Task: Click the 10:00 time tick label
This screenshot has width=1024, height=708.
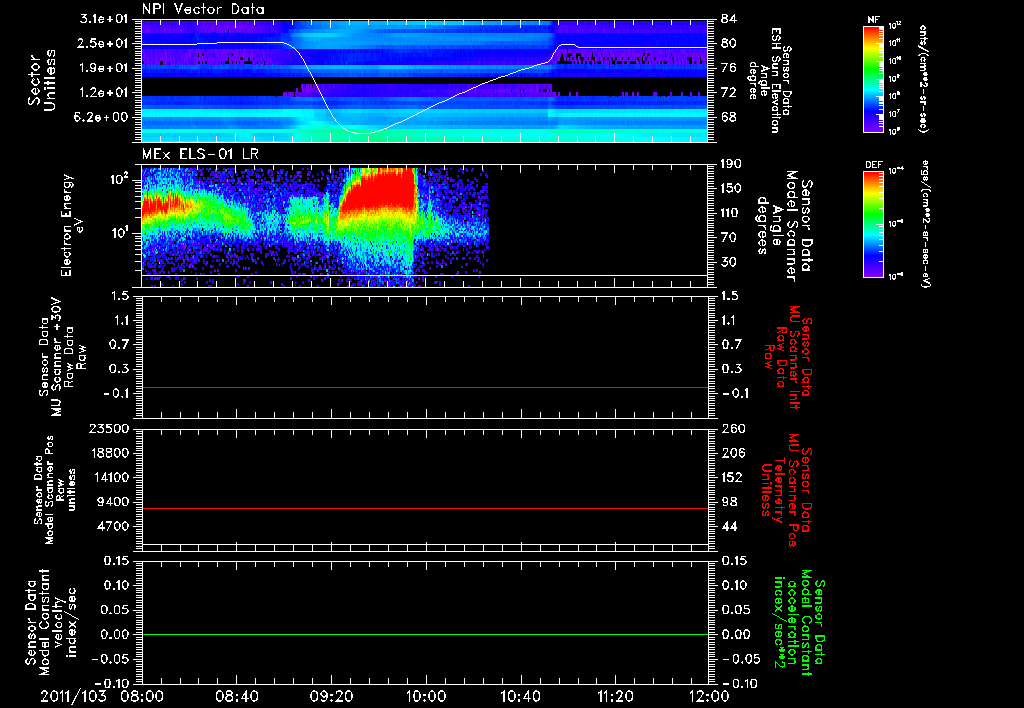Action: click(426, 696)
